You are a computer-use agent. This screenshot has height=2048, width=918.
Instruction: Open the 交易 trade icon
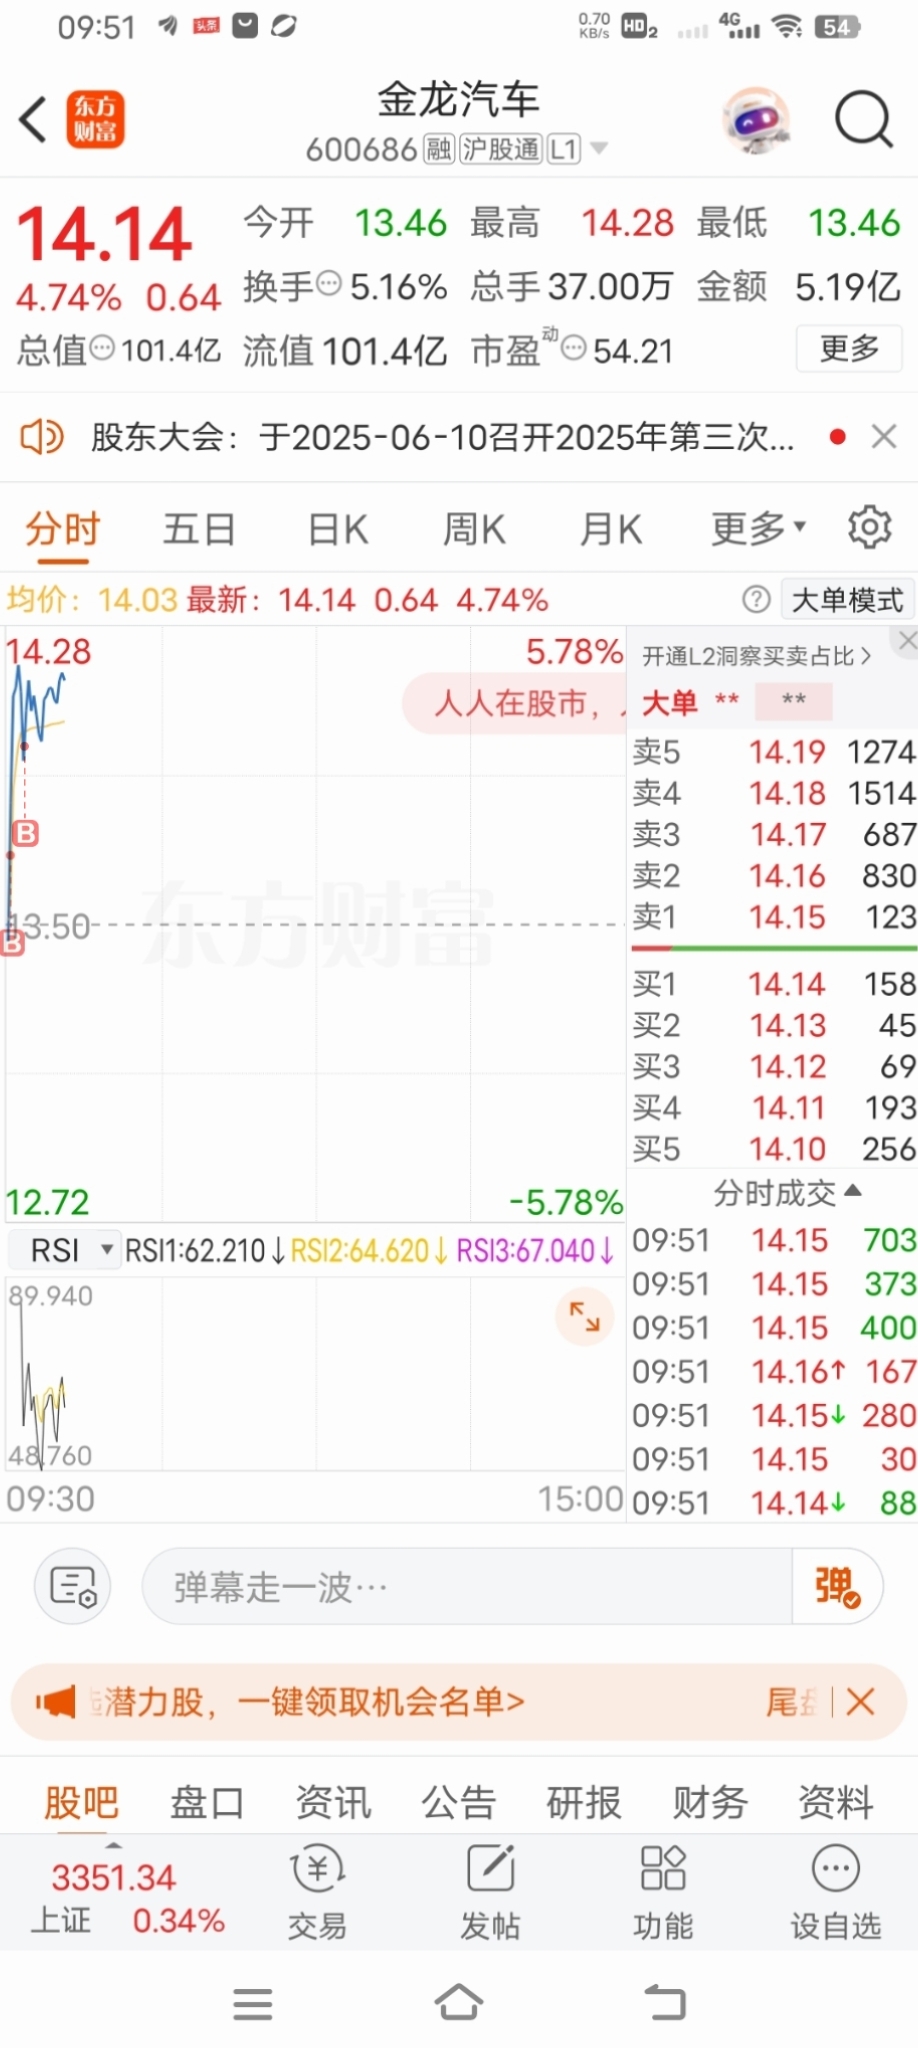pos(317,1891)
